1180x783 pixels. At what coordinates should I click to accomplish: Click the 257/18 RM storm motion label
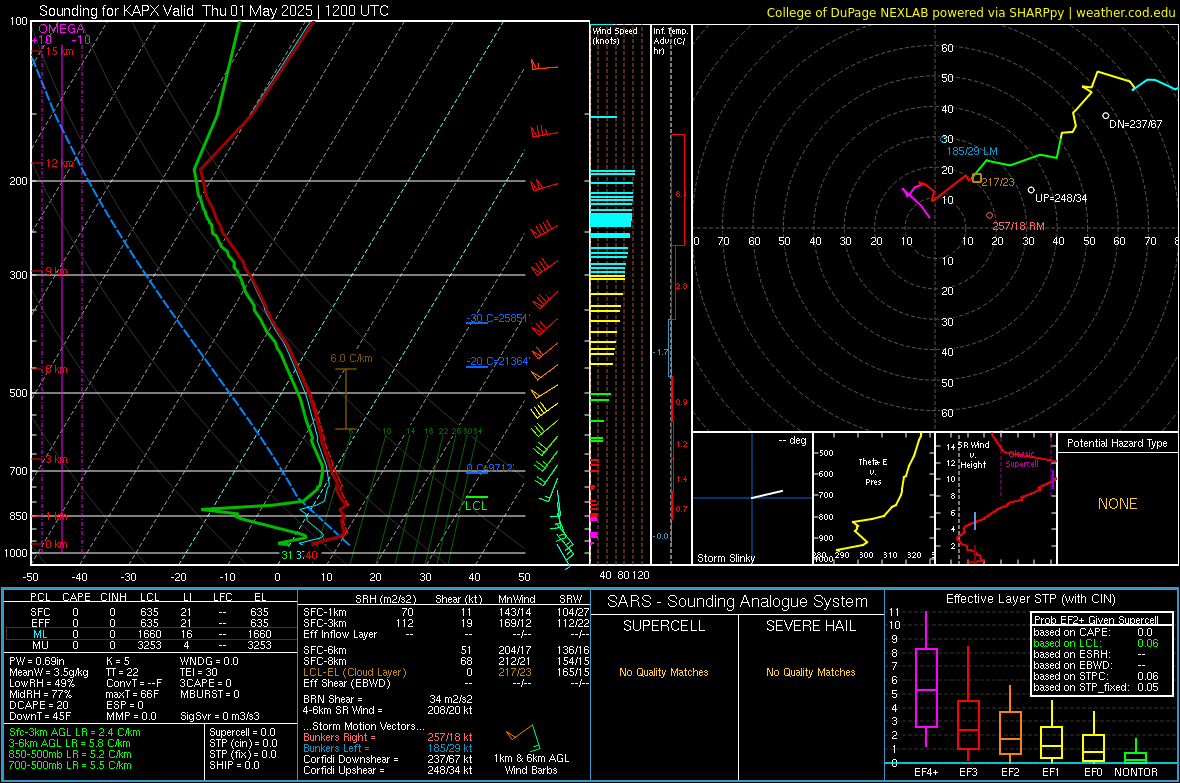pos(1018,226)
